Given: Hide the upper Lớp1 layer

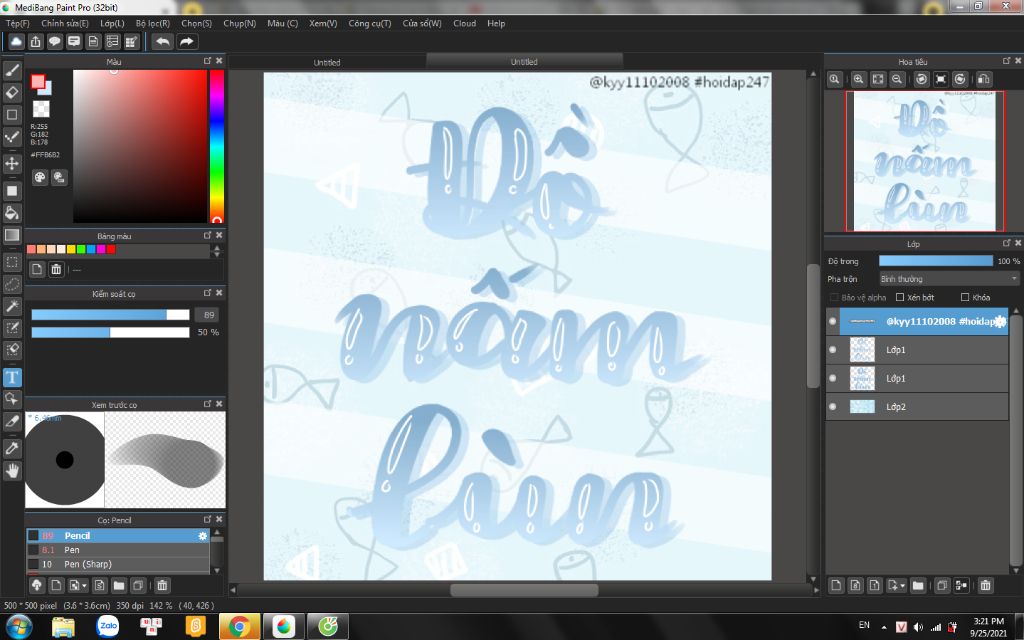Looking at the screenshot, I should click(x=833, y=349).
